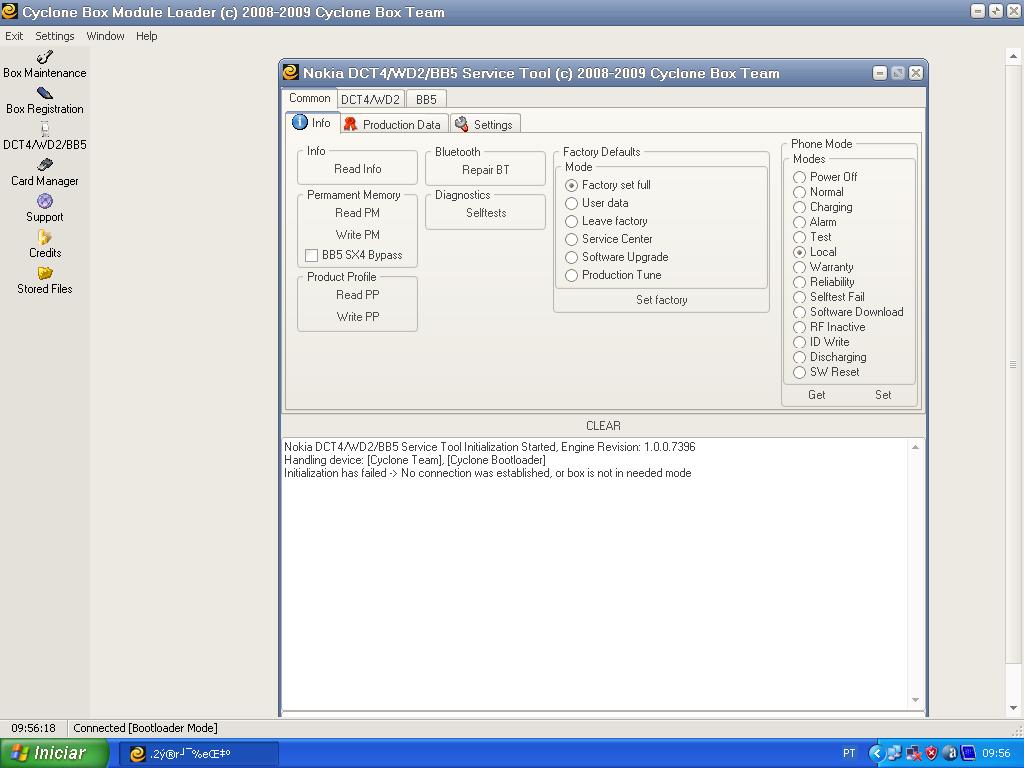The image size is (1024, 768).
Task: Open Windows Iniciar start button
Action: 54,753
